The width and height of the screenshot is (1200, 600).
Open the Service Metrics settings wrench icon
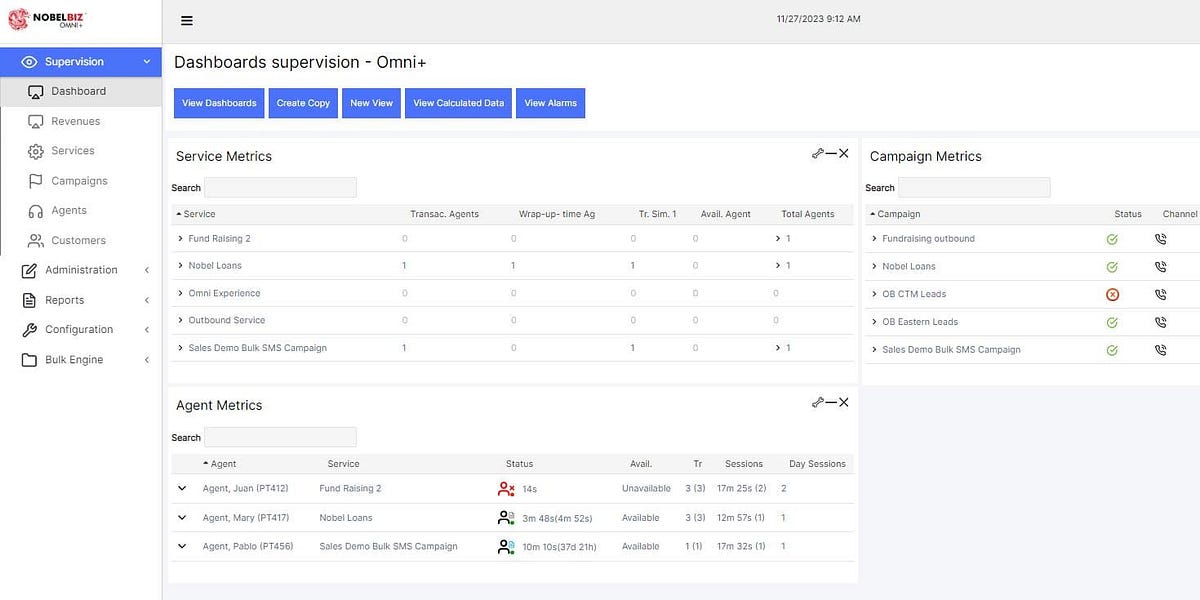[x=817, y=153]
